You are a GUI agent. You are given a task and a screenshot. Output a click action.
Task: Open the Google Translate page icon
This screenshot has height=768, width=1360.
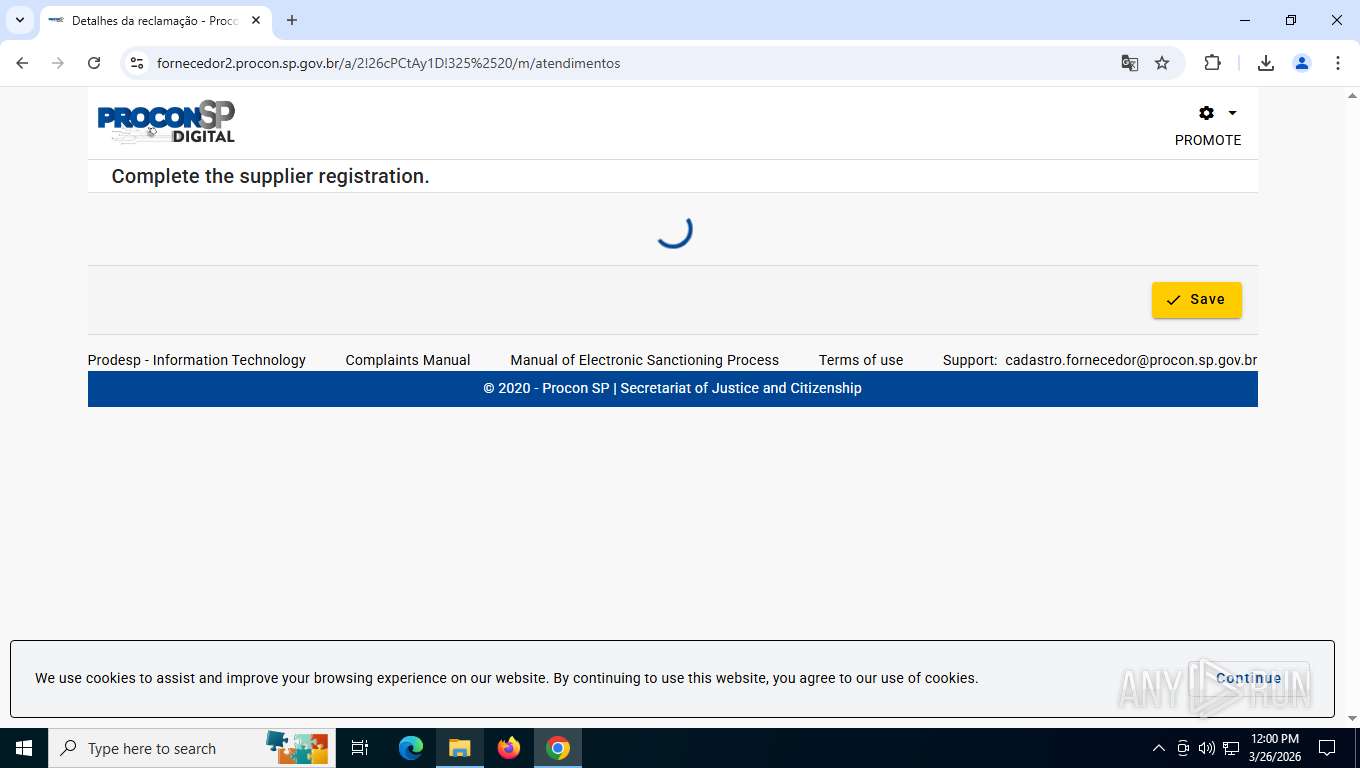(x=1130, y=63)
